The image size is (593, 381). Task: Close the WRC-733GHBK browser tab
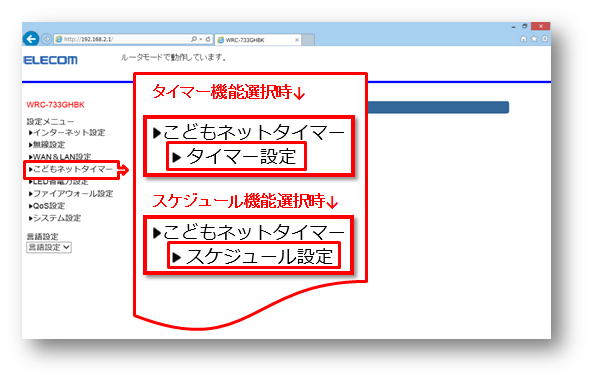click(x=296, y=40)
